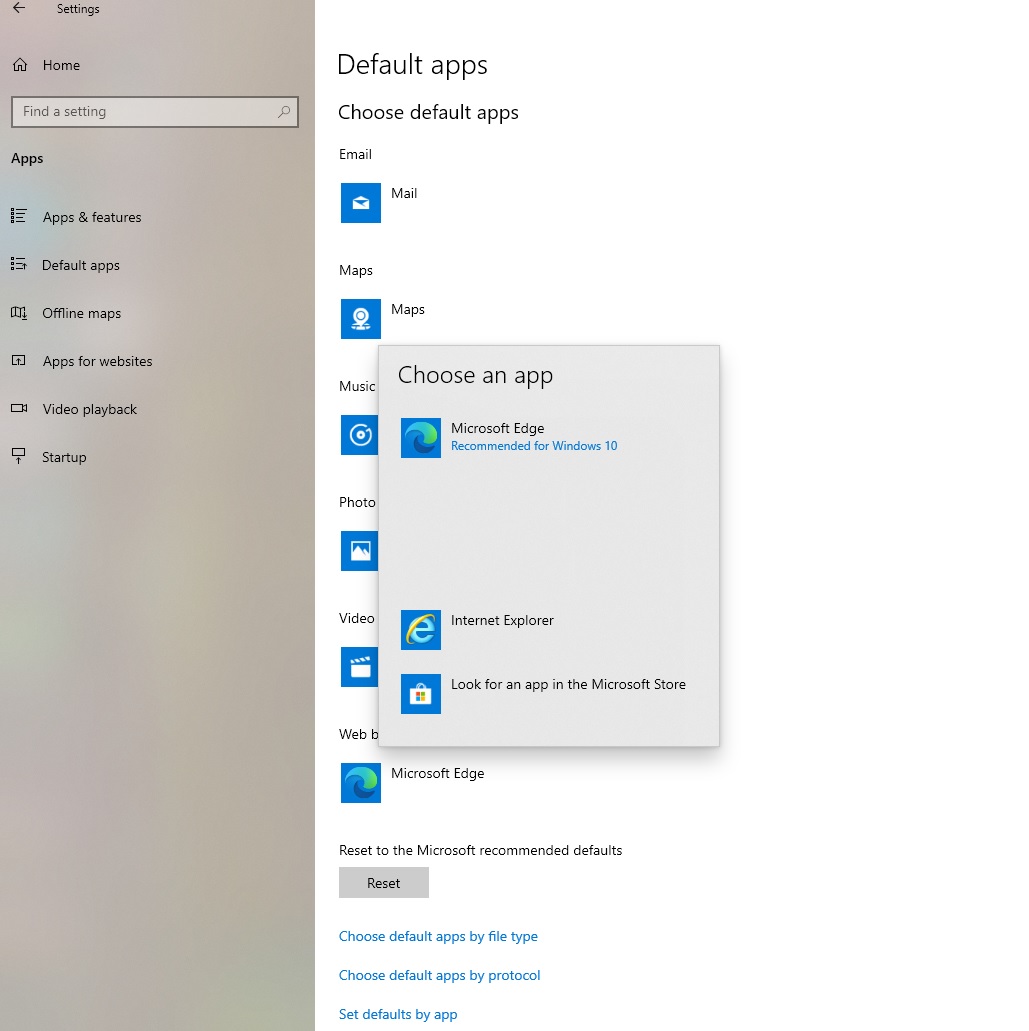Open Offline maps settings
This screenshot has height=1031, width=1029.
point(82,313)
